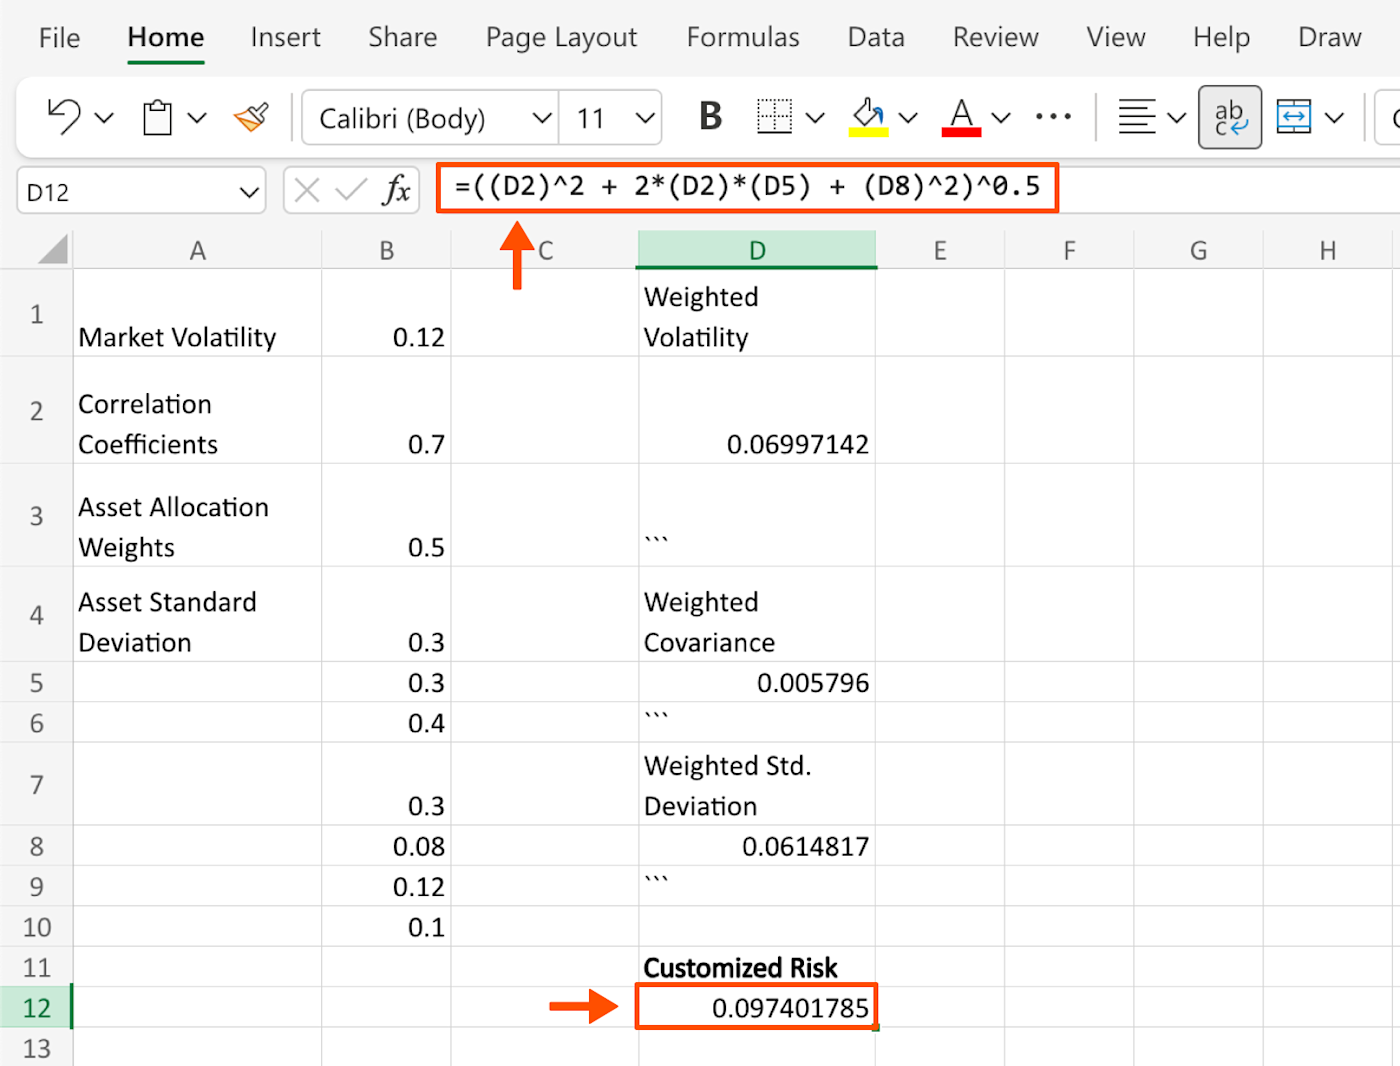
Task: Click Merge and Center icon
Action: pyautogui.click(x=1294, y=117)
